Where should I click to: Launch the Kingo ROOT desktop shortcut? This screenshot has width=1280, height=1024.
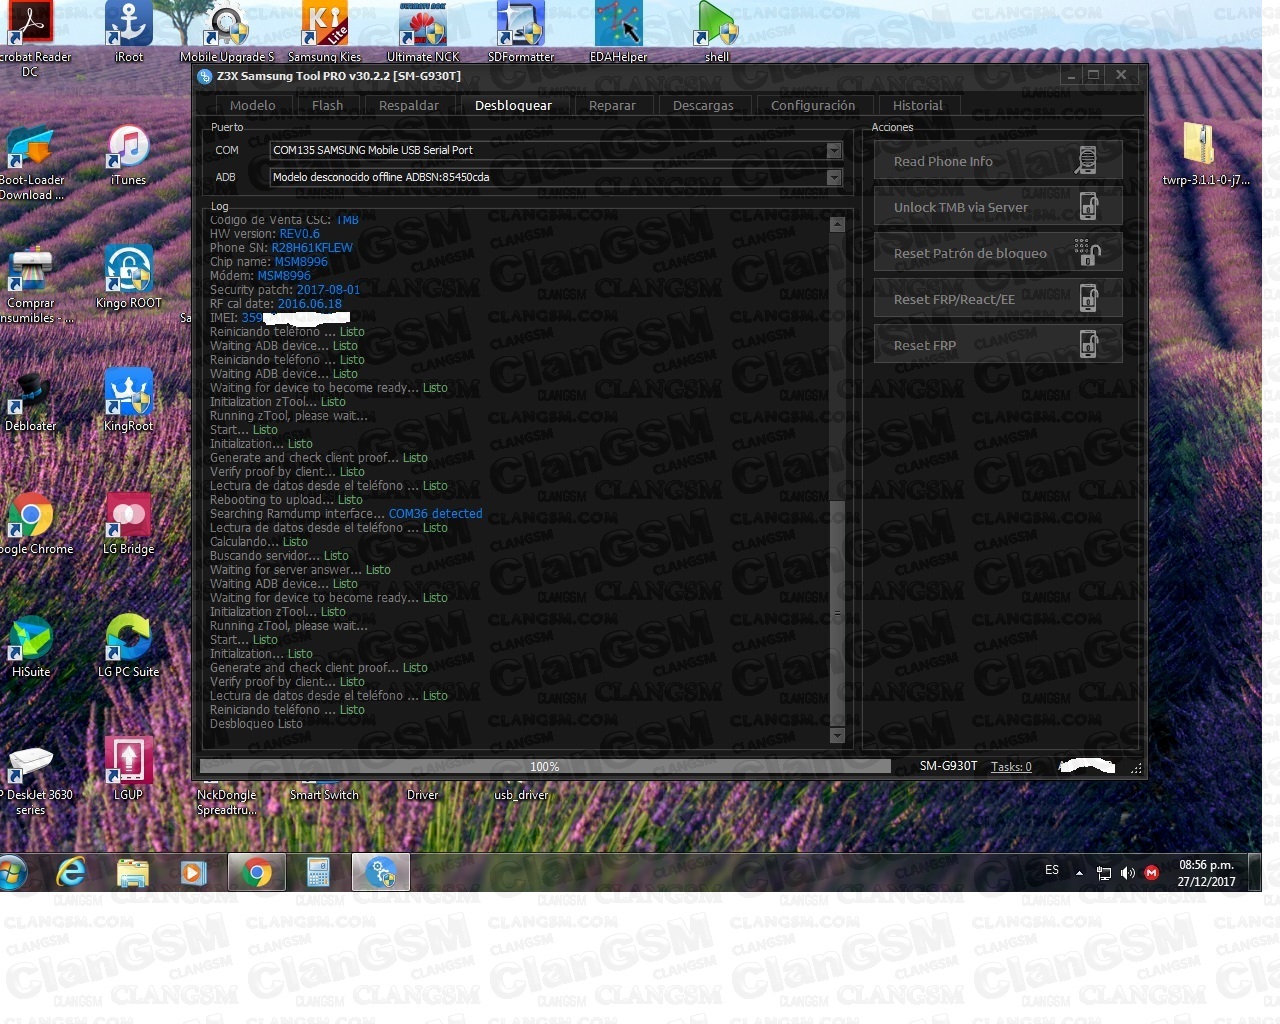coord(129,278)
